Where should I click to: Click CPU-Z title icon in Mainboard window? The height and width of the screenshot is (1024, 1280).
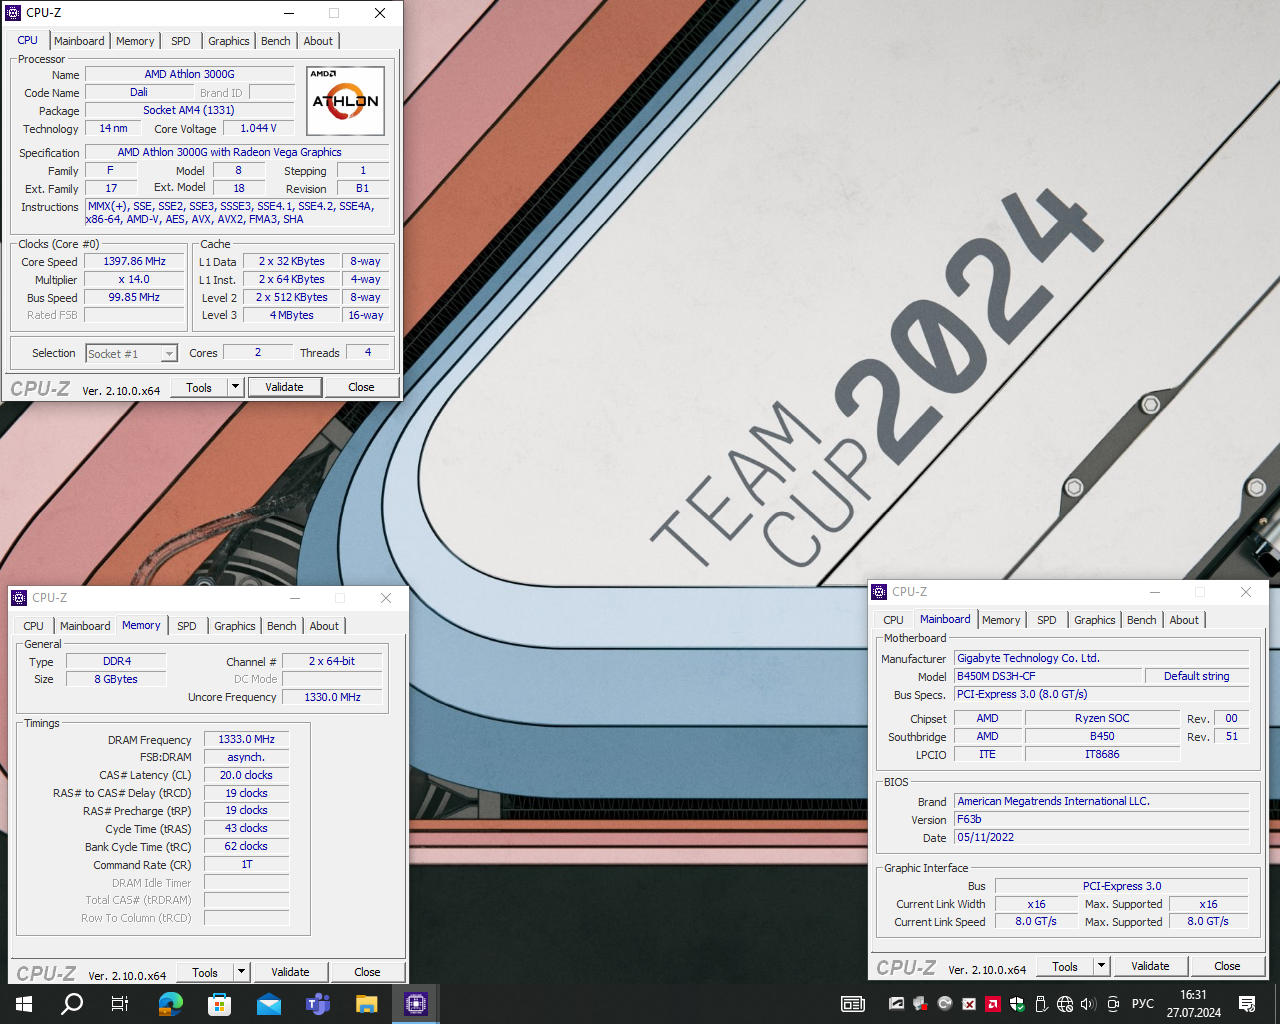[879, 592]
